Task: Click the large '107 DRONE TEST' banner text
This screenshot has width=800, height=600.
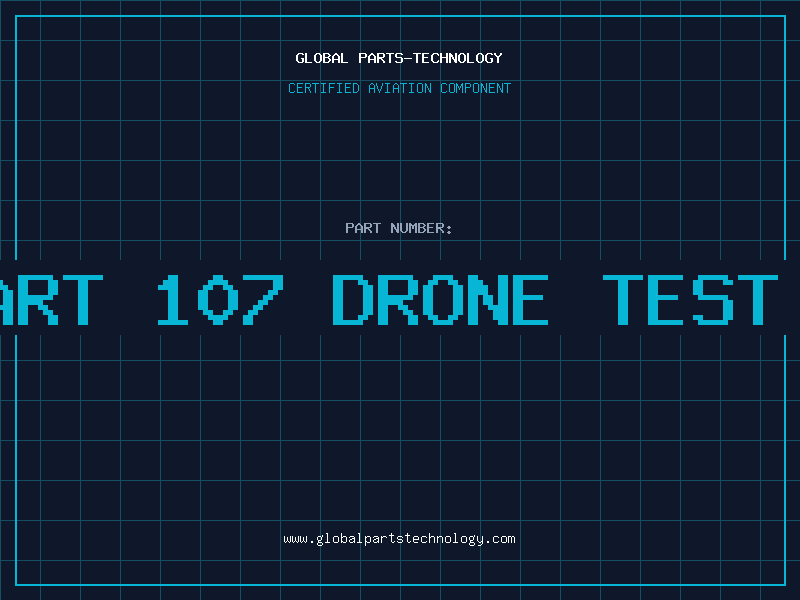Action: pos(467,299)
